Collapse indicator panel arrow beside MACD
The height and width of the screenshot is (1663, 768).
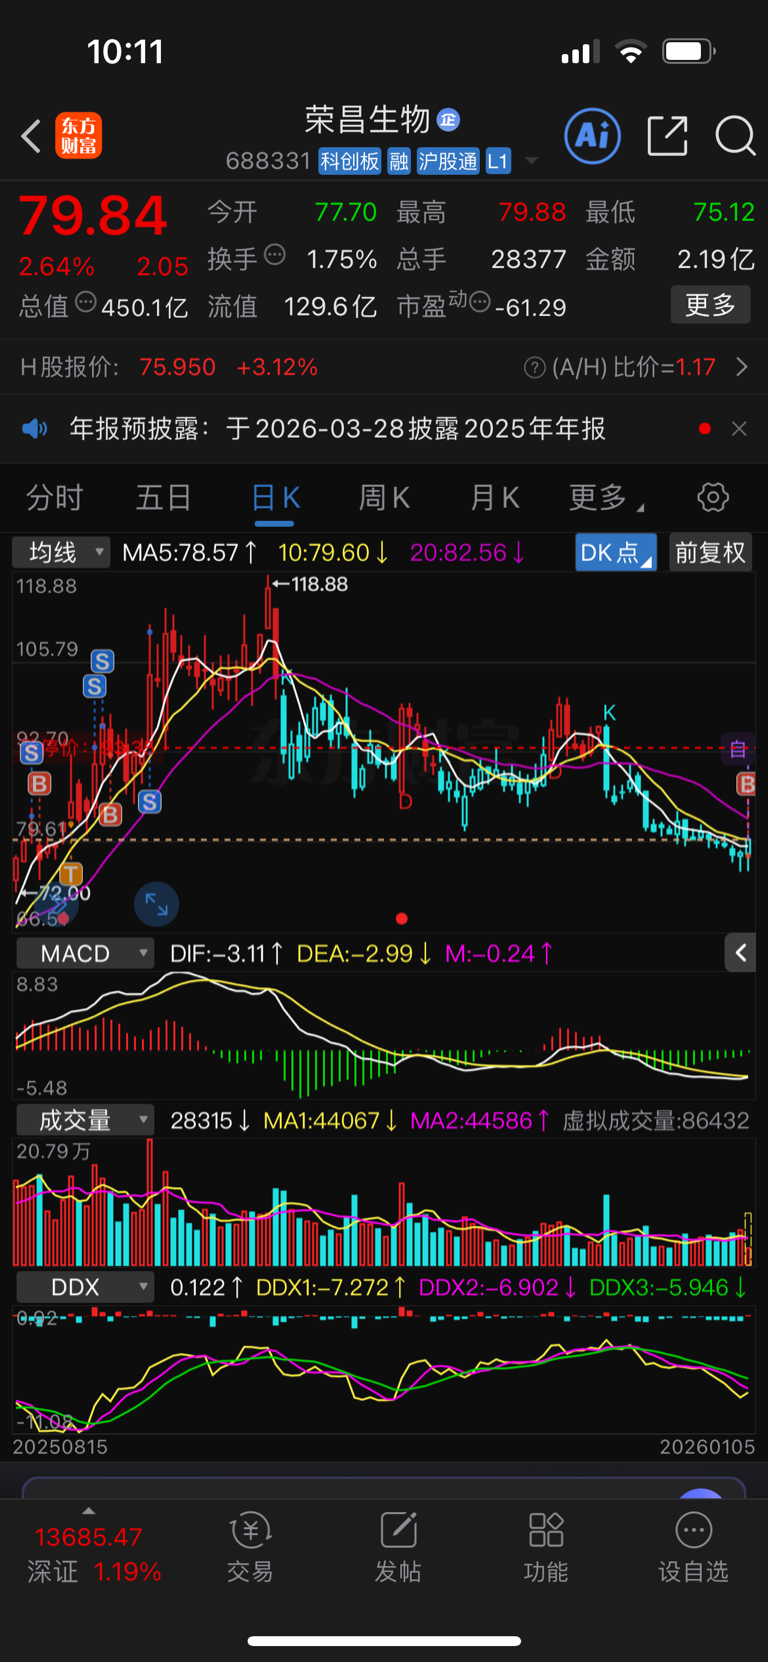click(741, 953)
